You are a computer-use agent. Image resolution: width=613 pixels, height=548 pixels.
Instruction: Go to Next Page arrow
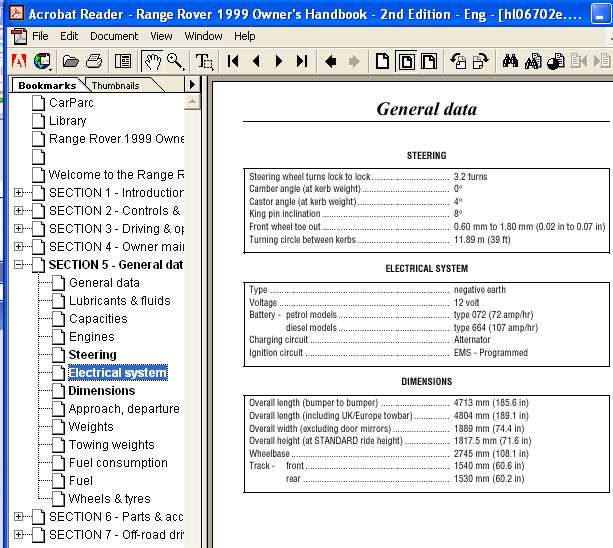tap(279, 61)
